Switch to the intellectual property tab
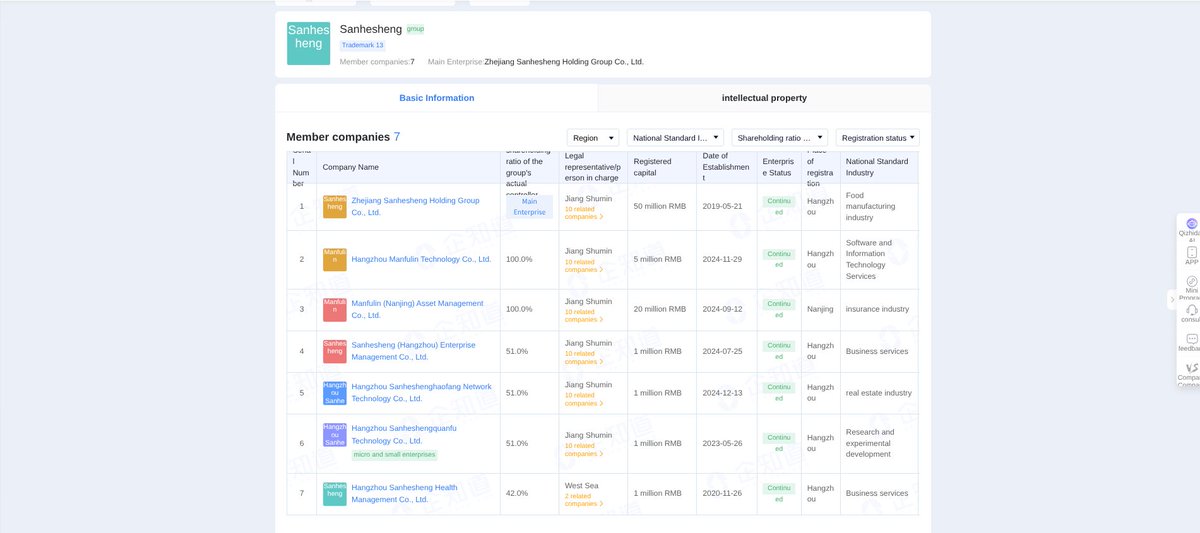Viewport: 1200px width, 533px height. pos(764,98)
